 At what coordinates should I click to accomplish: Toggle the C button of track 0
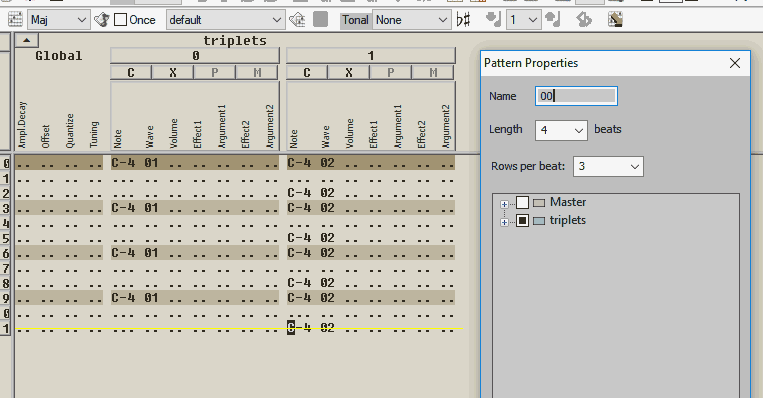tap(131, 73)
